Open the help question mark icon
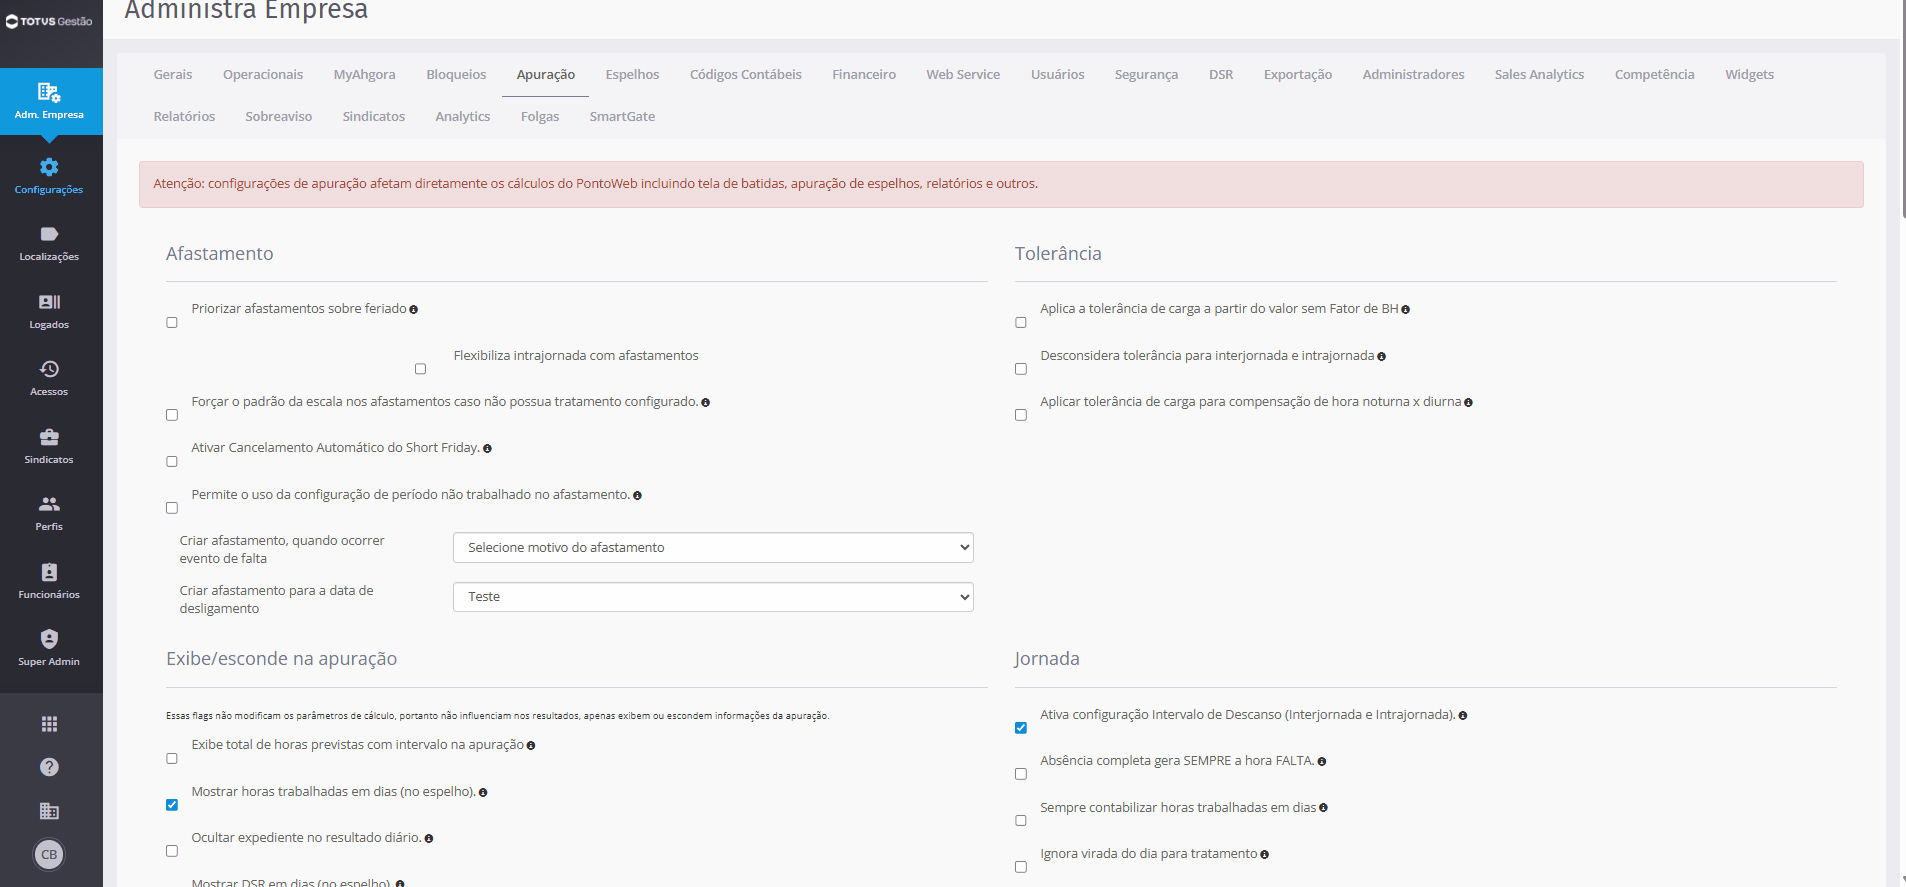 [x=49, y=767]
